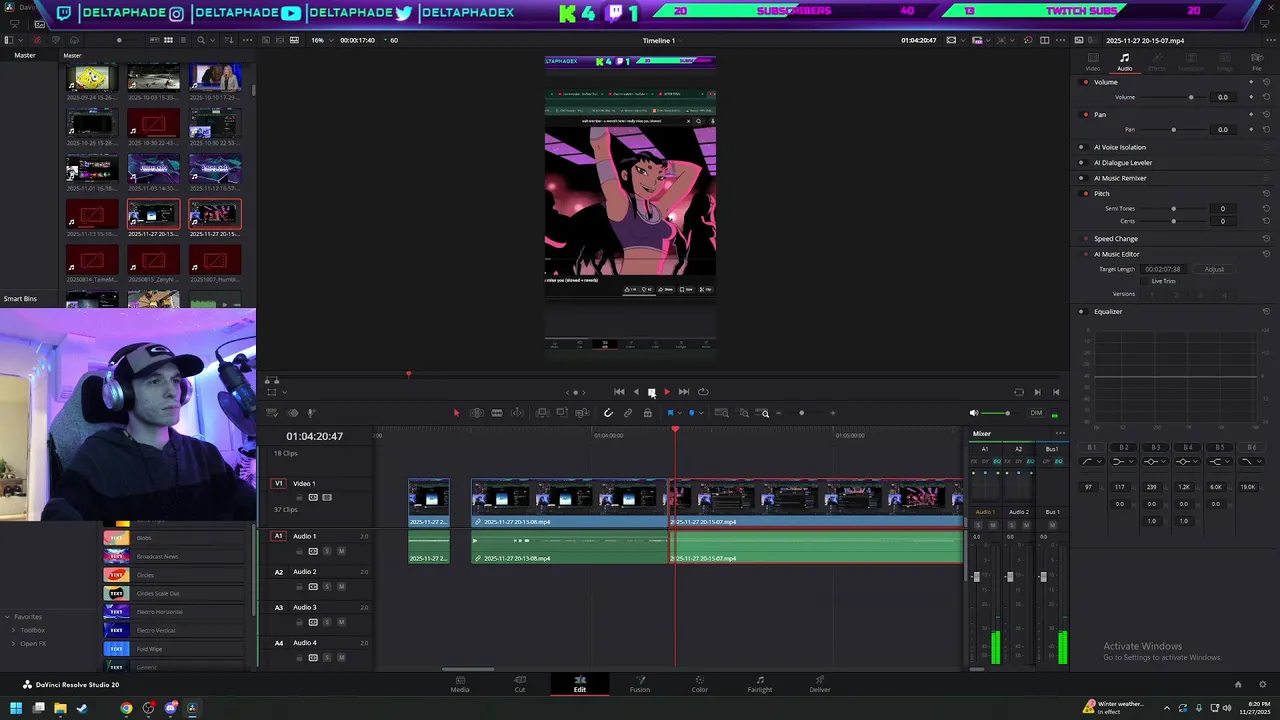Image resolution: width=1280 pixels, height=720 pixels.
Task: Open Chrome from the Windows taskbar
Action: pyautogui.click(x=126, y=708)
